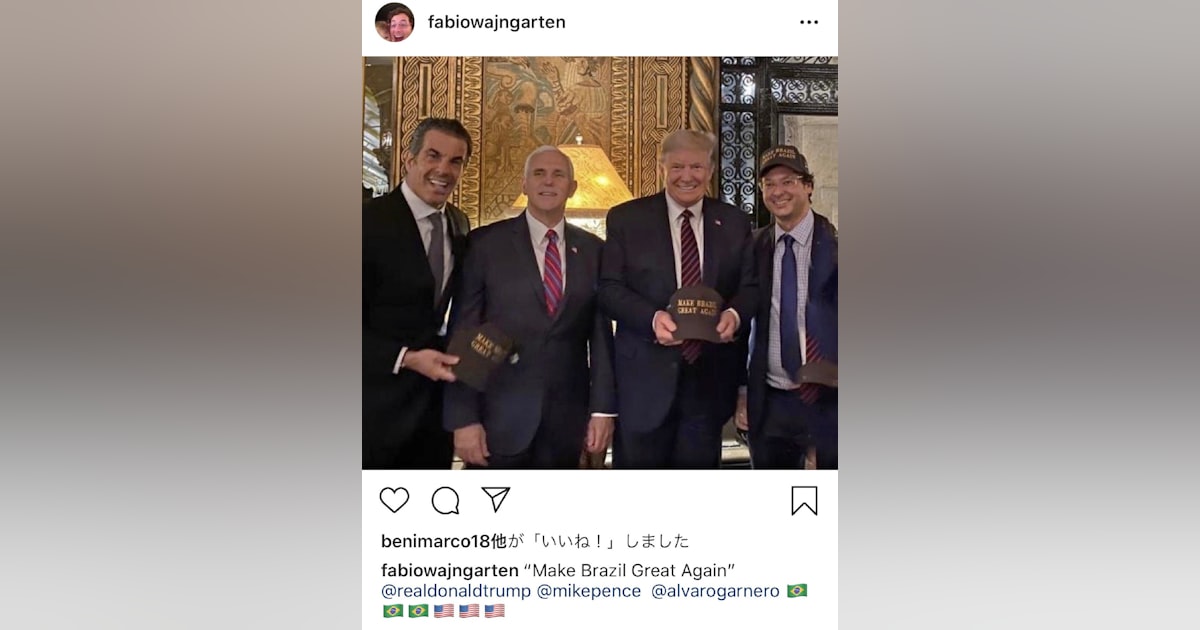This screenshot has width=1200, height=630.
Task: Open the fabiowajngarten username in the post header
Action: 496,22
